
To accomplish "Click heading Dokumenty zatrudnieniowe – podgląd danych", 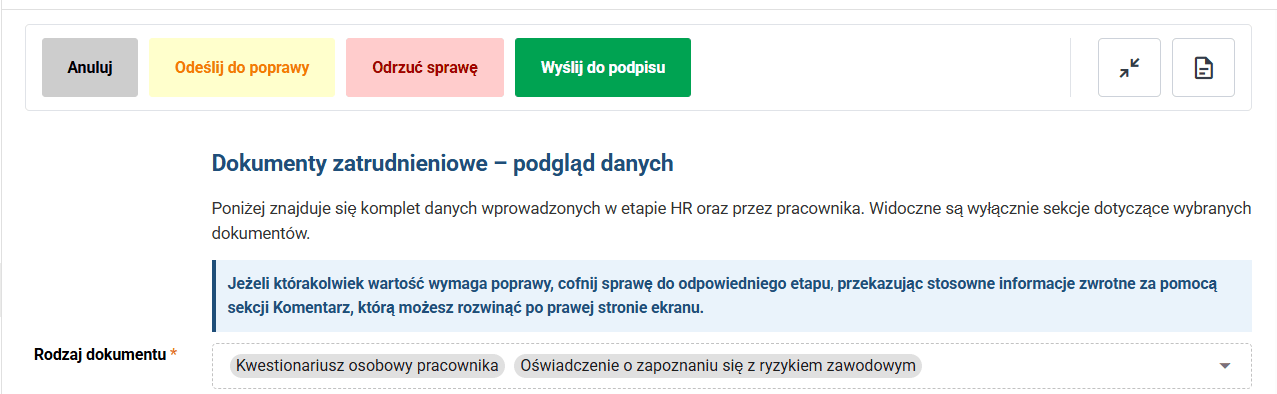I will pyautogui.click(x=443, y=163).
